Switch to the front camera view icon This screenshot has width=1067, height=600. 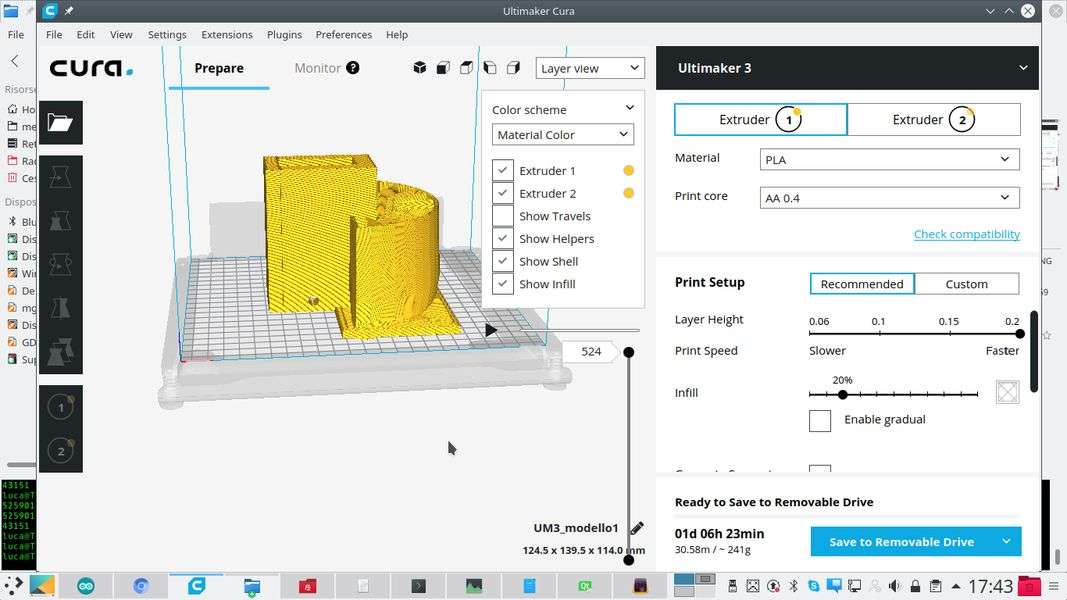(443, 68)
